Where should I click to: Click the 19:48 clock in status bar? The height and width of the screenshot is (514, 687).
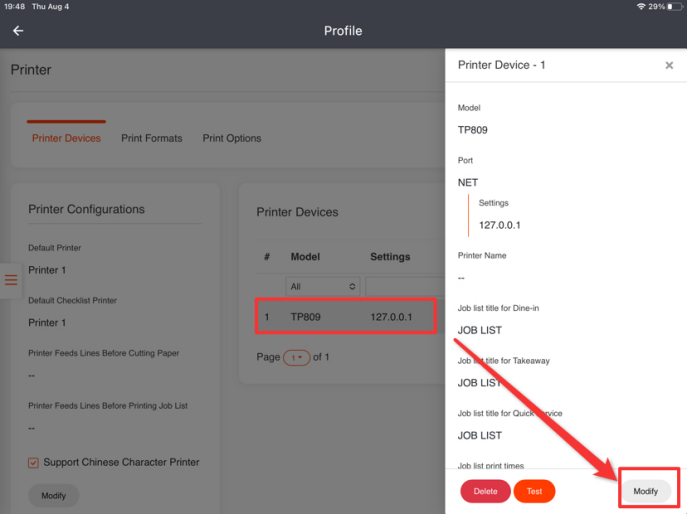(14, 7)
